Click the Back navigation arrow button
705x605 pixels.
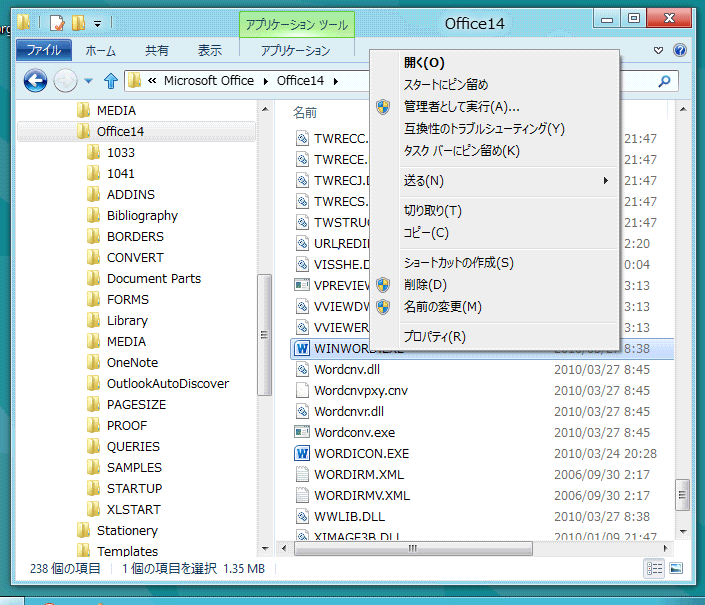click(36, 81)
